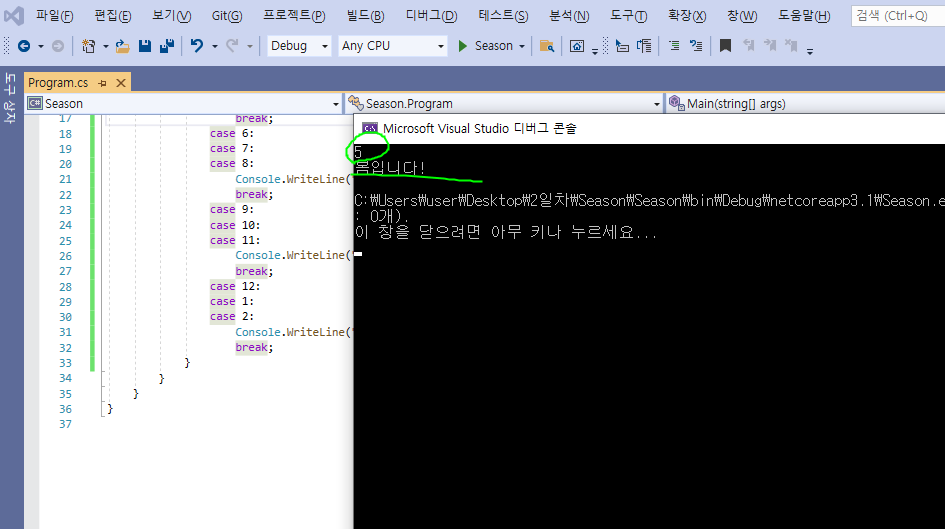945x529 pixels.
Task: Open the 파일(F) menu
Action: (54, 16)
